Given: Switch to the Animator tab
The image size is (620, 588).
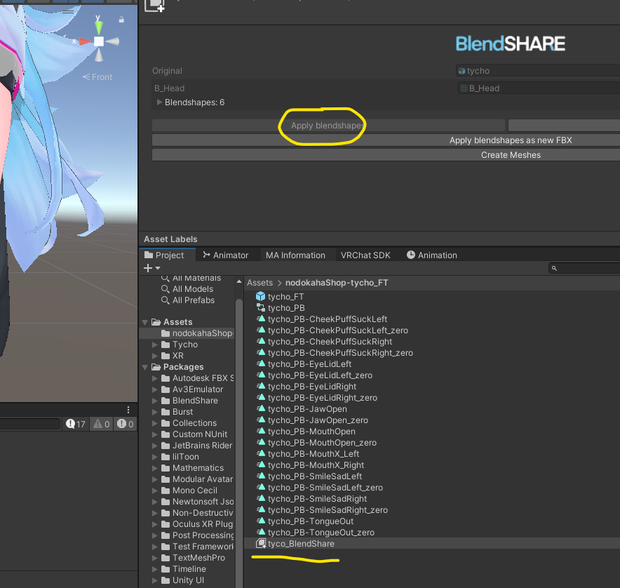Looking at the screenshot, I should point(225,255).
